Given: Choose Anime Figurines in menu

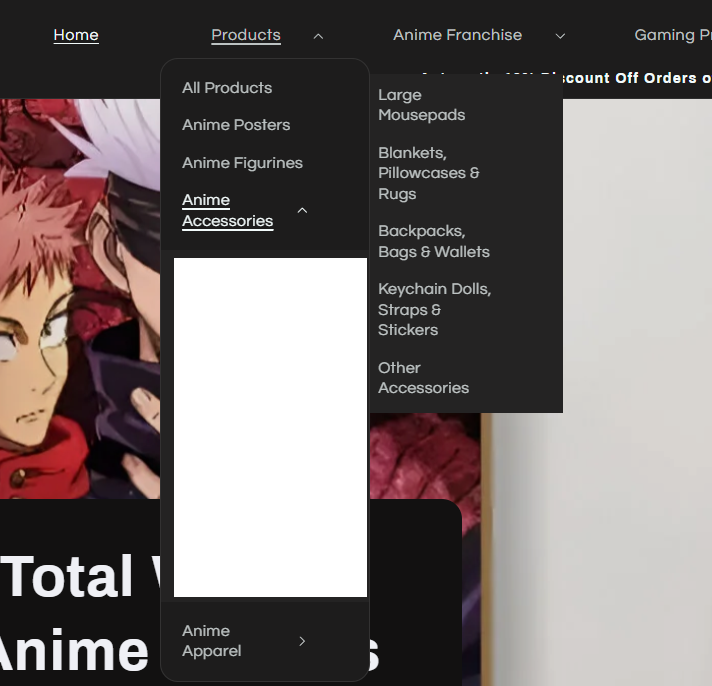Looking at the screenshot, I should tap(242, 163).
